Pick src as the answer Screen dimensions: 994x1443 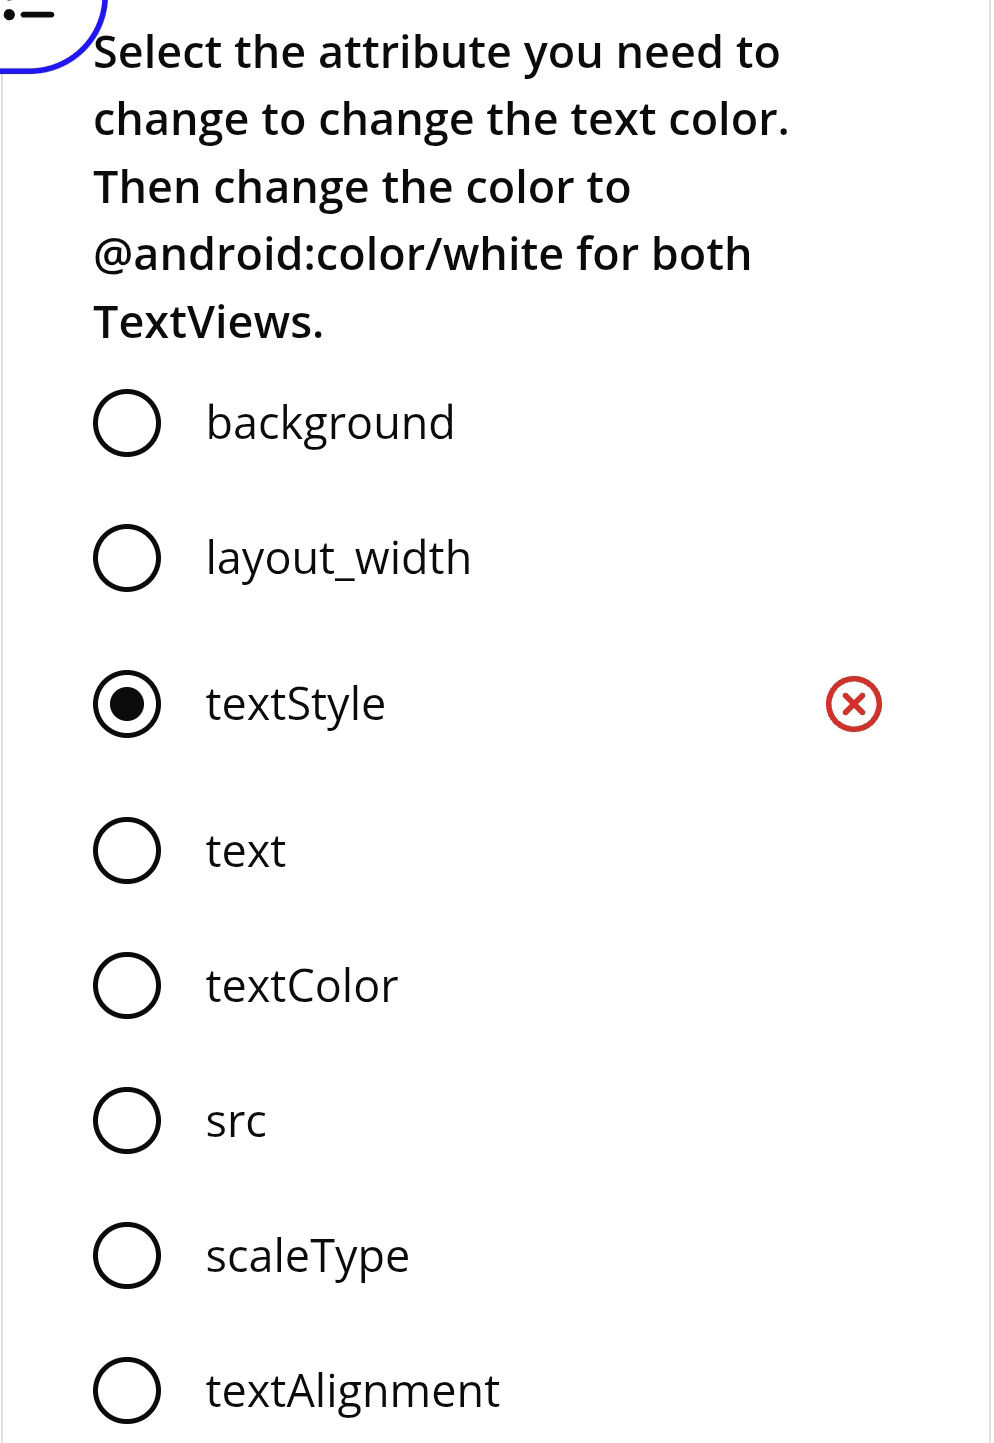pos(127,1120)
